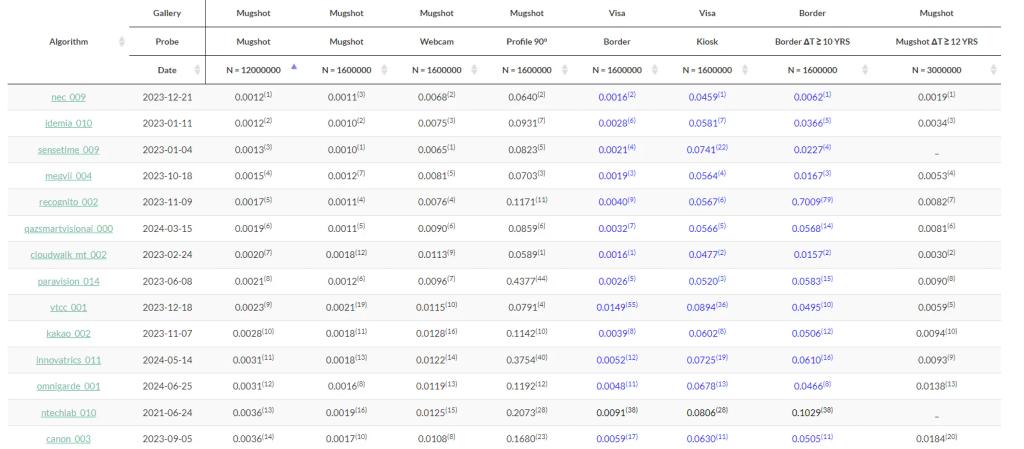The width and height of the screenshot is (1024, 449).
Task: Sort the Kiosk column via its arrows
Action: coord(745,70)
